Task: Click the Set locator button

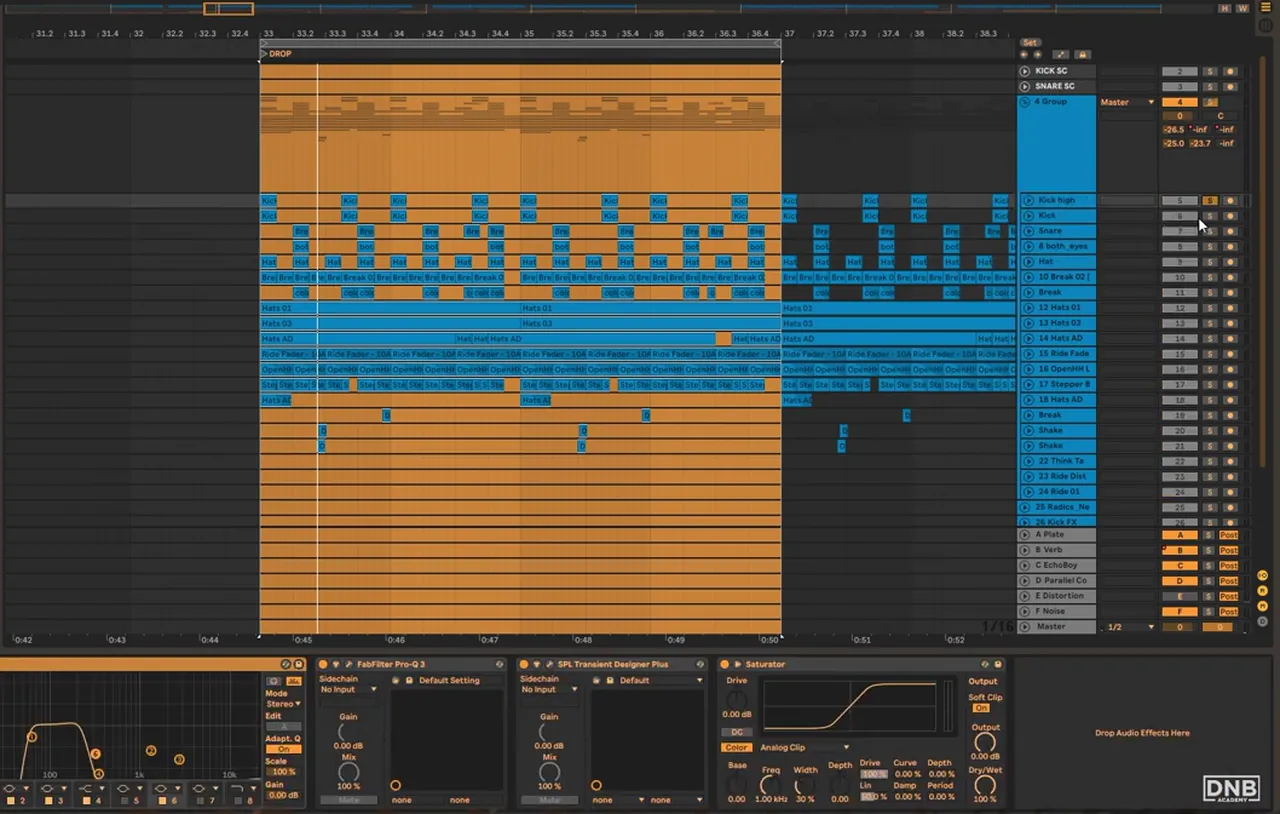Action: pos(1030,42)
